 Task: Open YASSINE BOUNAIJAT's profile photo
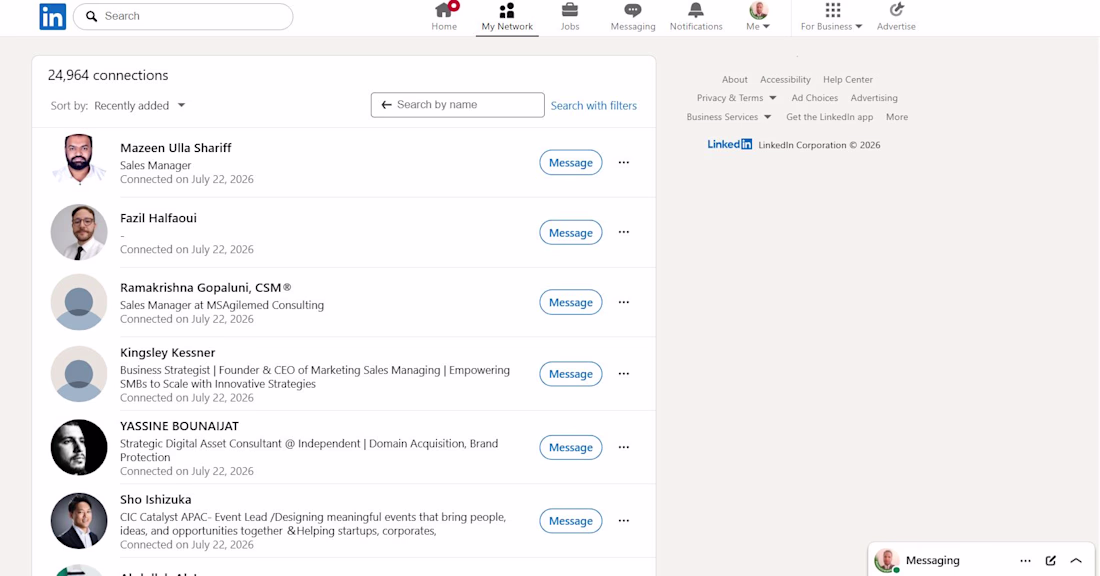tap(79, 448)
